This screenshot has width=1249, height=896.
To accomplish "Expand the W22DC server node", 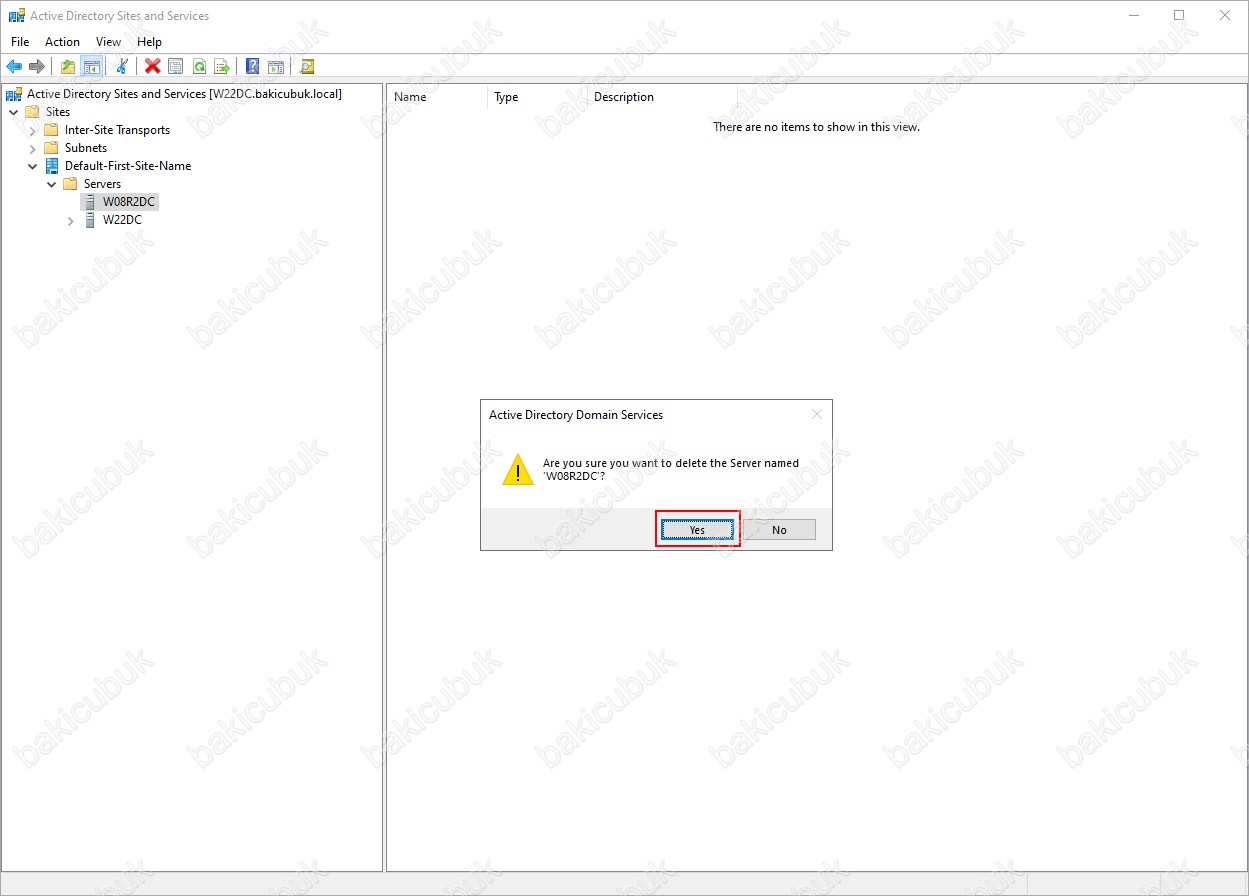I will 71,220.
